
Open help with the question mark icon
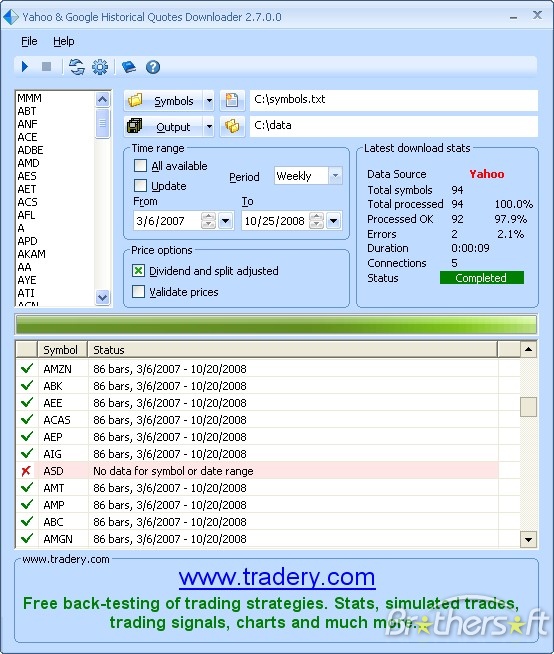[153, 67]
